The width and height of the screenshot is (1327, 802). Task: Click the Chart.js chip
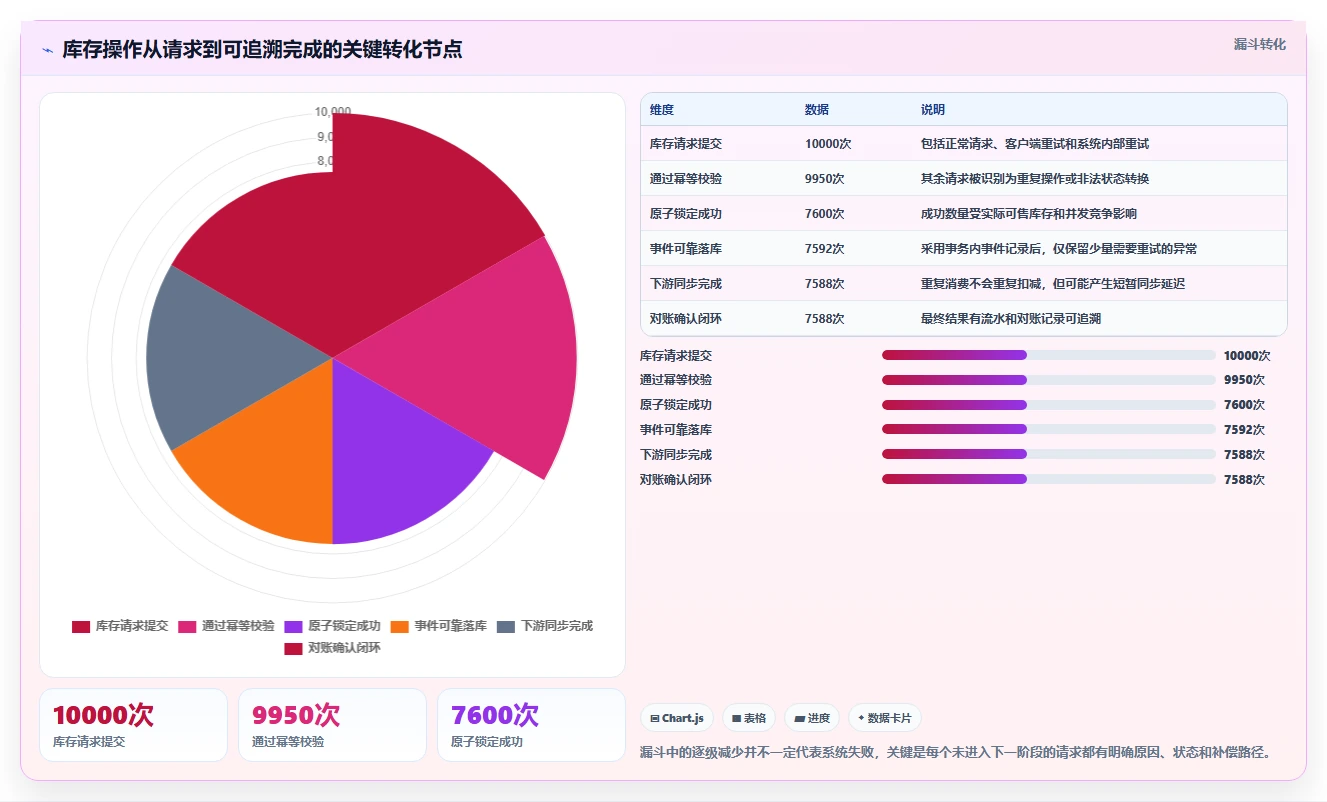click(x=677, y=718)
